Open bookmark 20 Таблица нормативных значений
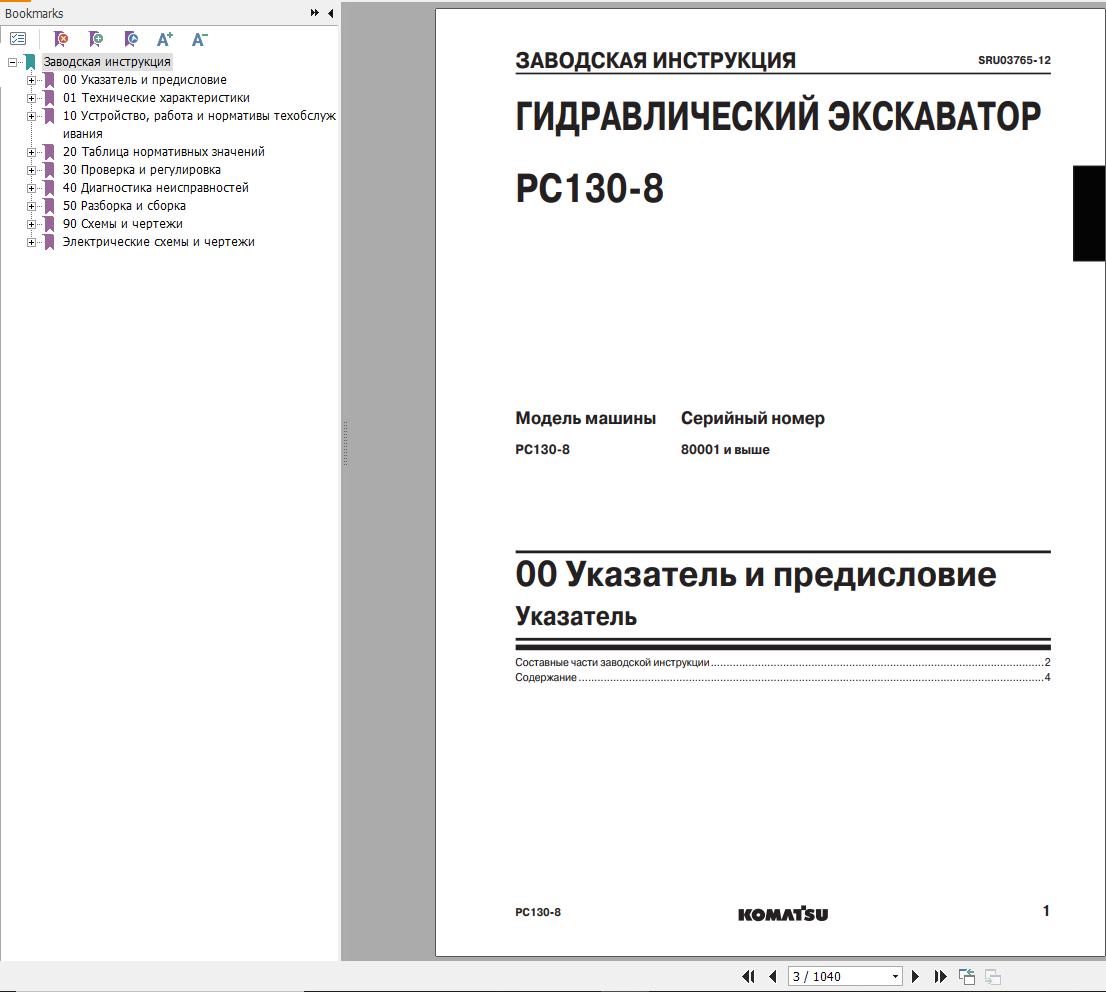1106x992 pixels. tap(164, 152)
